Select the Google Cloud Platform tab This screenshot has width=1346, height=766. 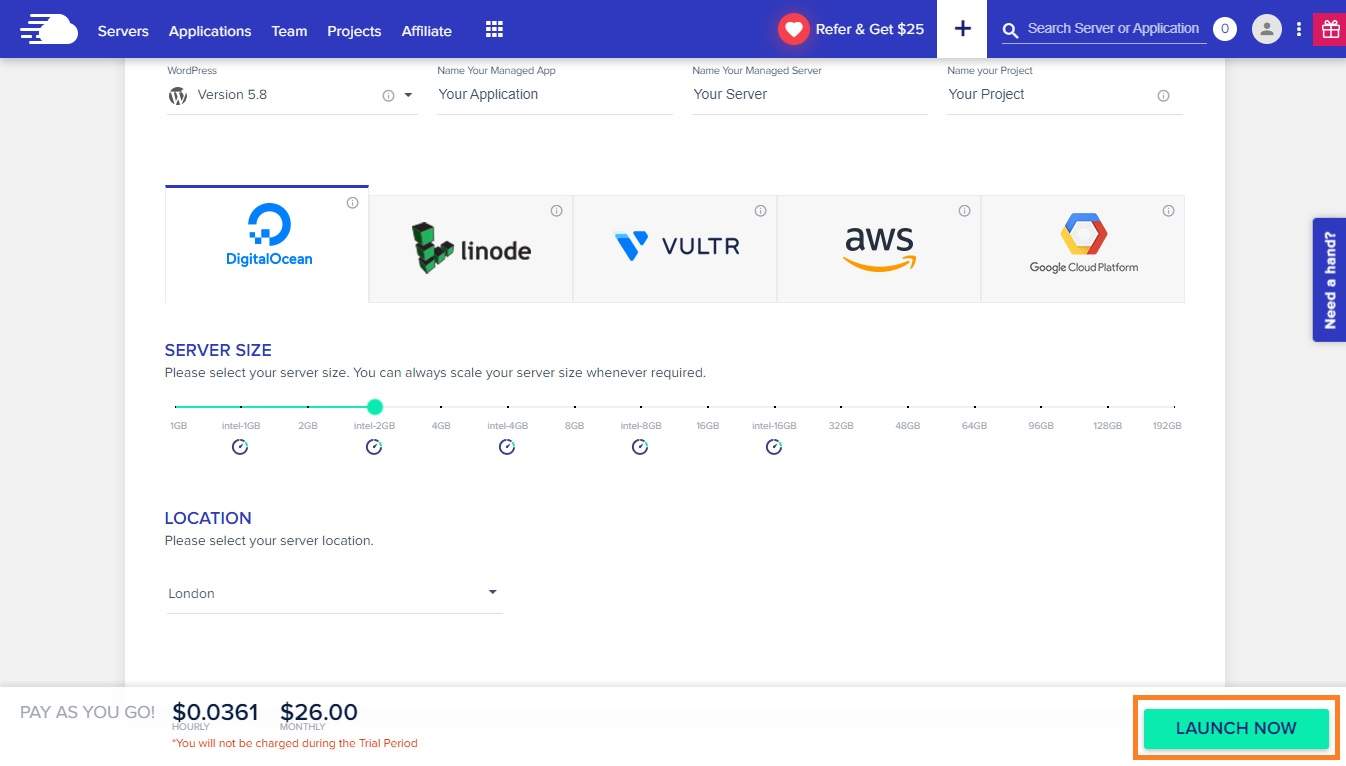click(1083, 249)
